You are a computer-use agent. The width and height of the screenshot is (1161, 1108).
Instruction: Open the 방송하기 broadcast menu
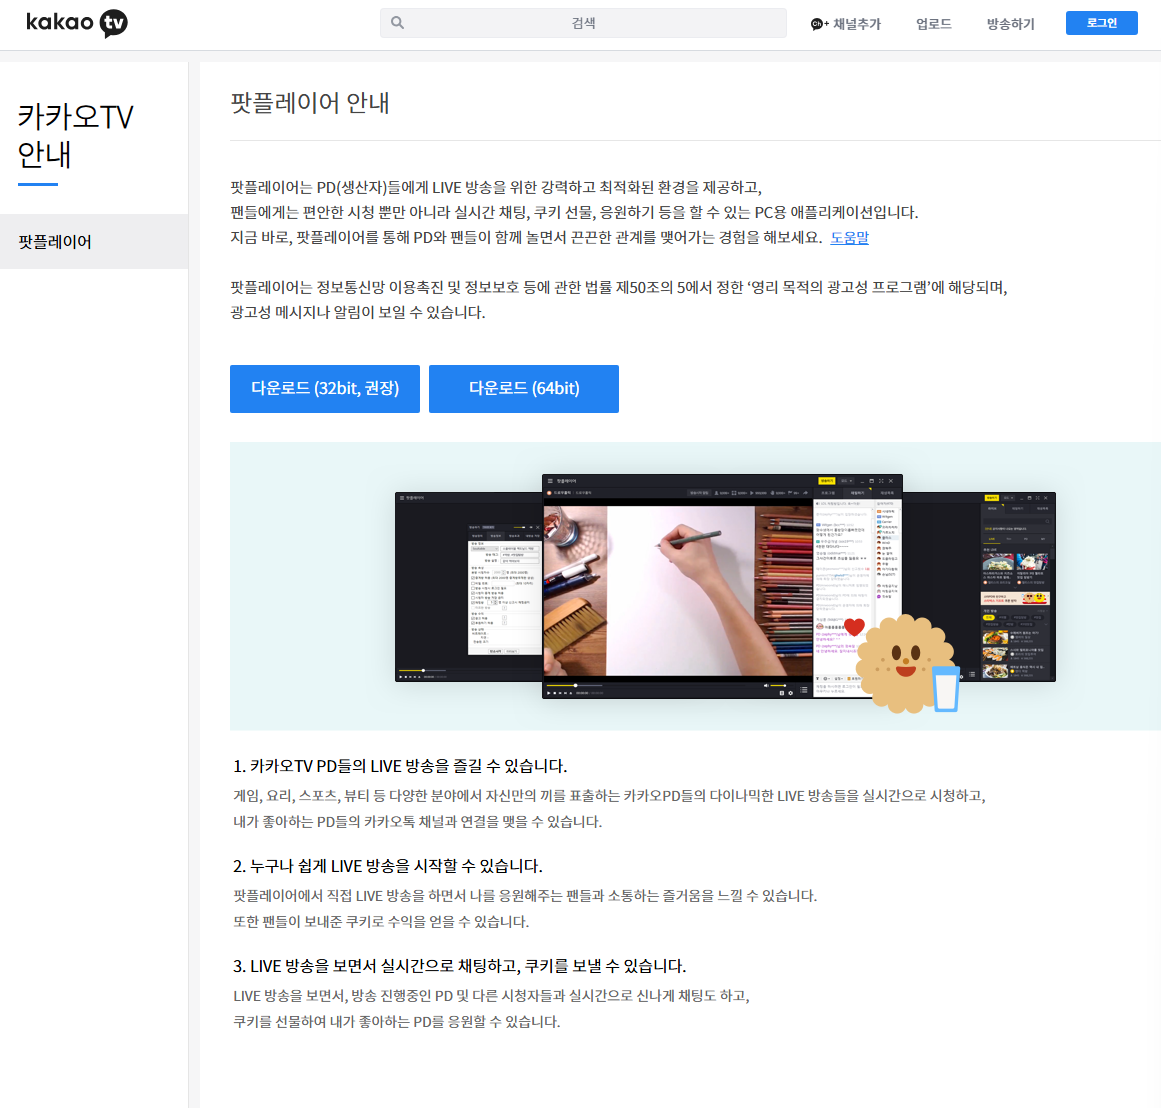1010,24
